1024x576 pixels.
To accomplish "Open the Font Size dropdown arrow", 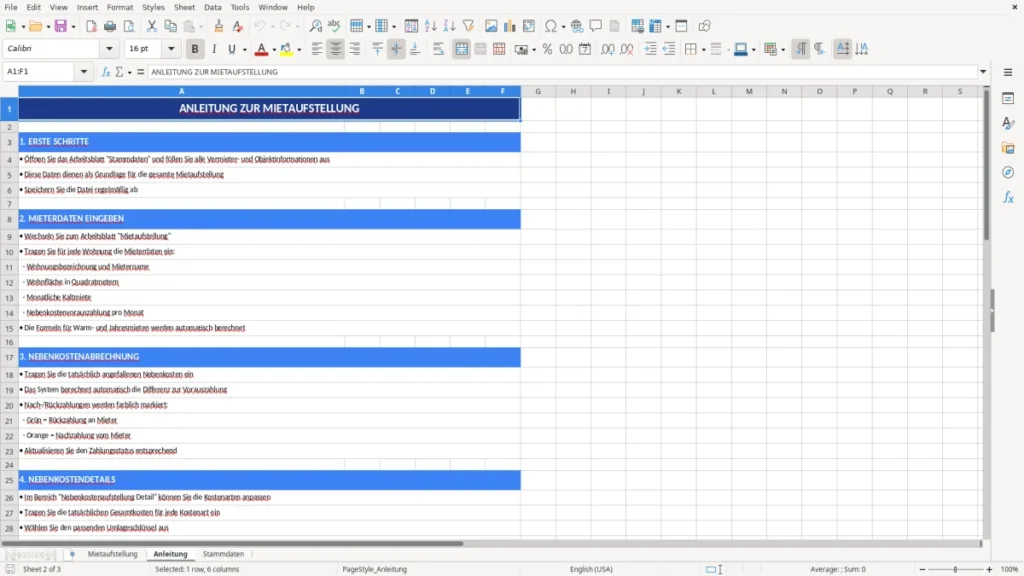I will (x=171, y=48).
